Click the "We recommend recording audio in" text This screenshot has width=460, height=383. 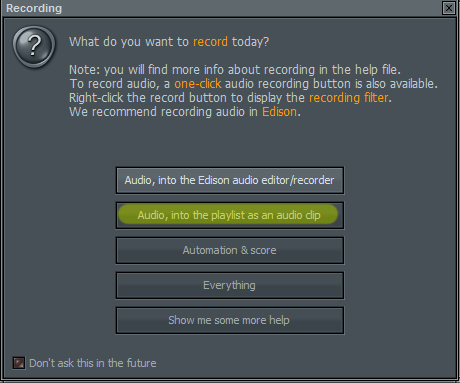coord(163,112)
